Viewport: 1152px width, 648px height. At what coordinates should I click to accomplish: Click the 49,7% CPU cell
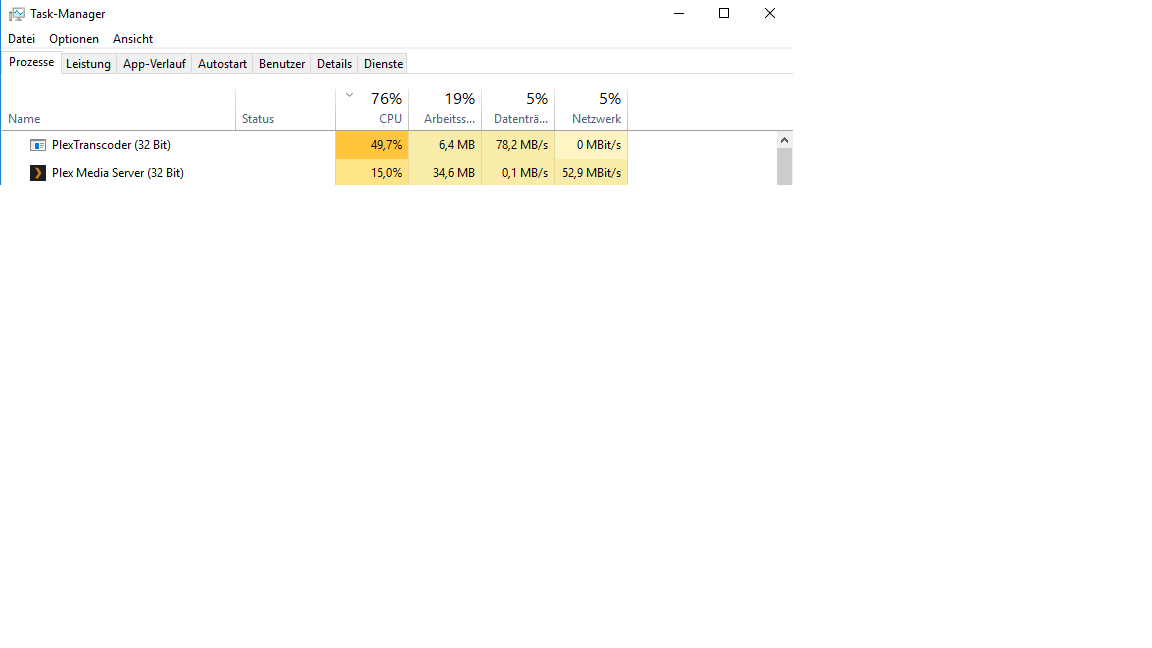point(372,145)
